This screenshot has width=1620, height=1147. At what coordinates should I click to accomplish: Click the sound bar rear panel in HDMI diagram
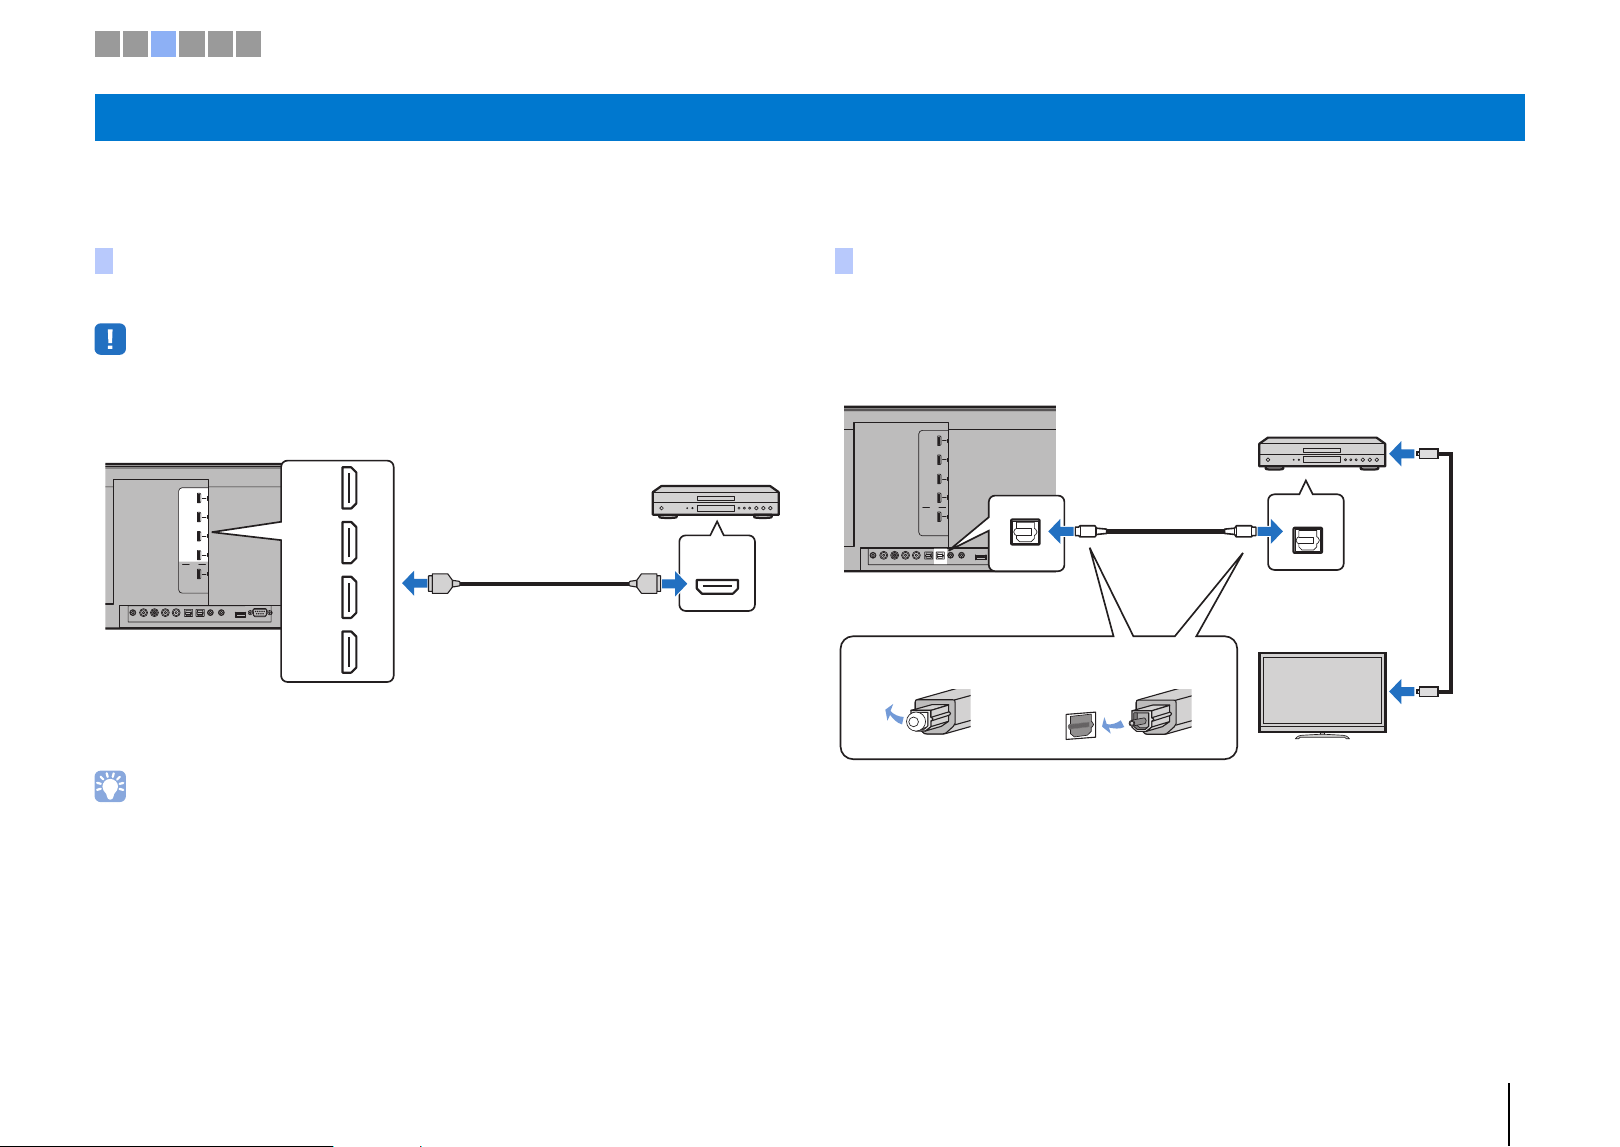193,546
